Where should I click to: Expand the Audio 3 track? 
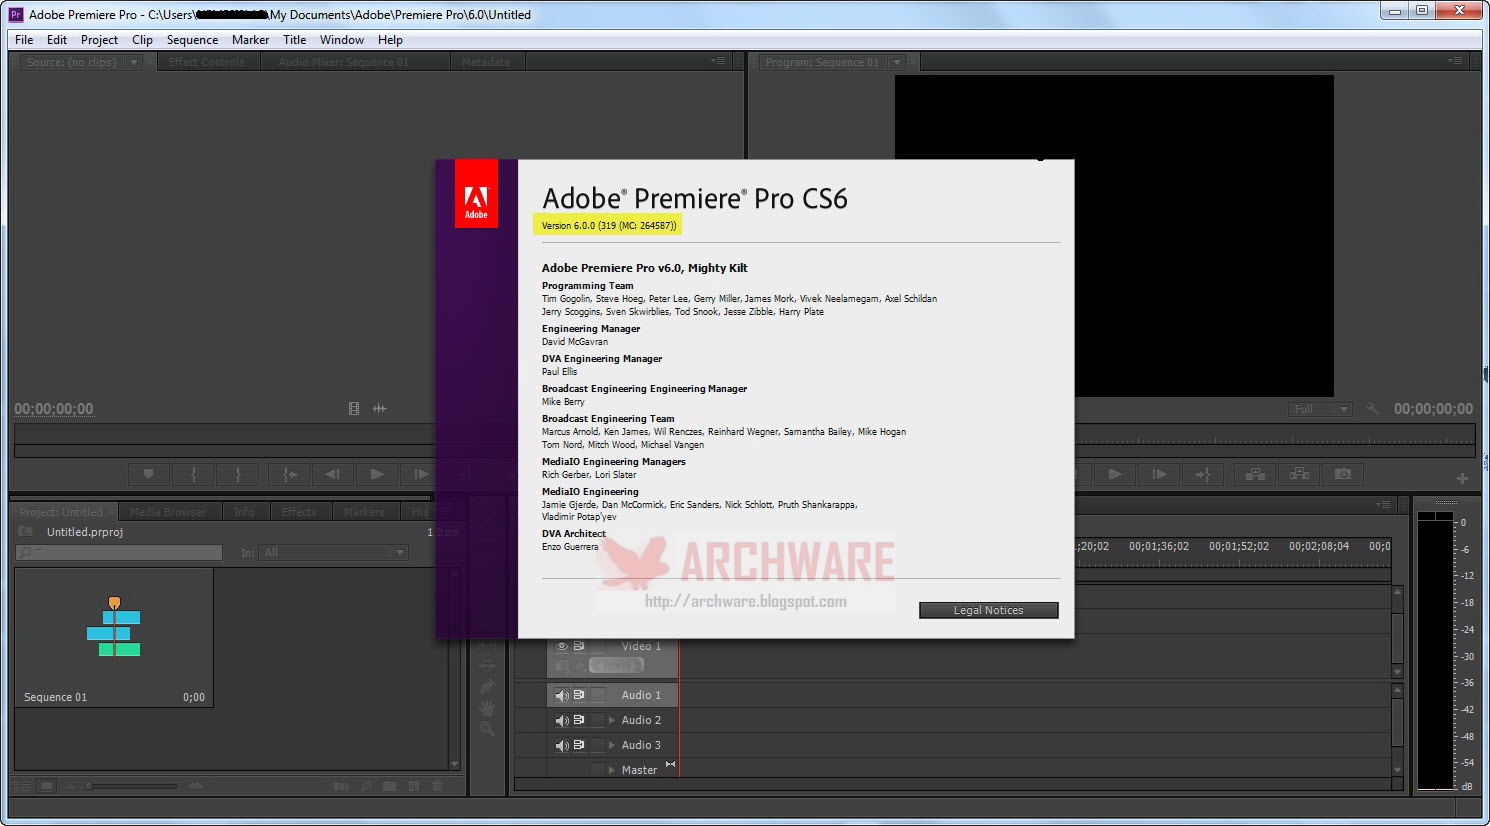tap(612, 745)
